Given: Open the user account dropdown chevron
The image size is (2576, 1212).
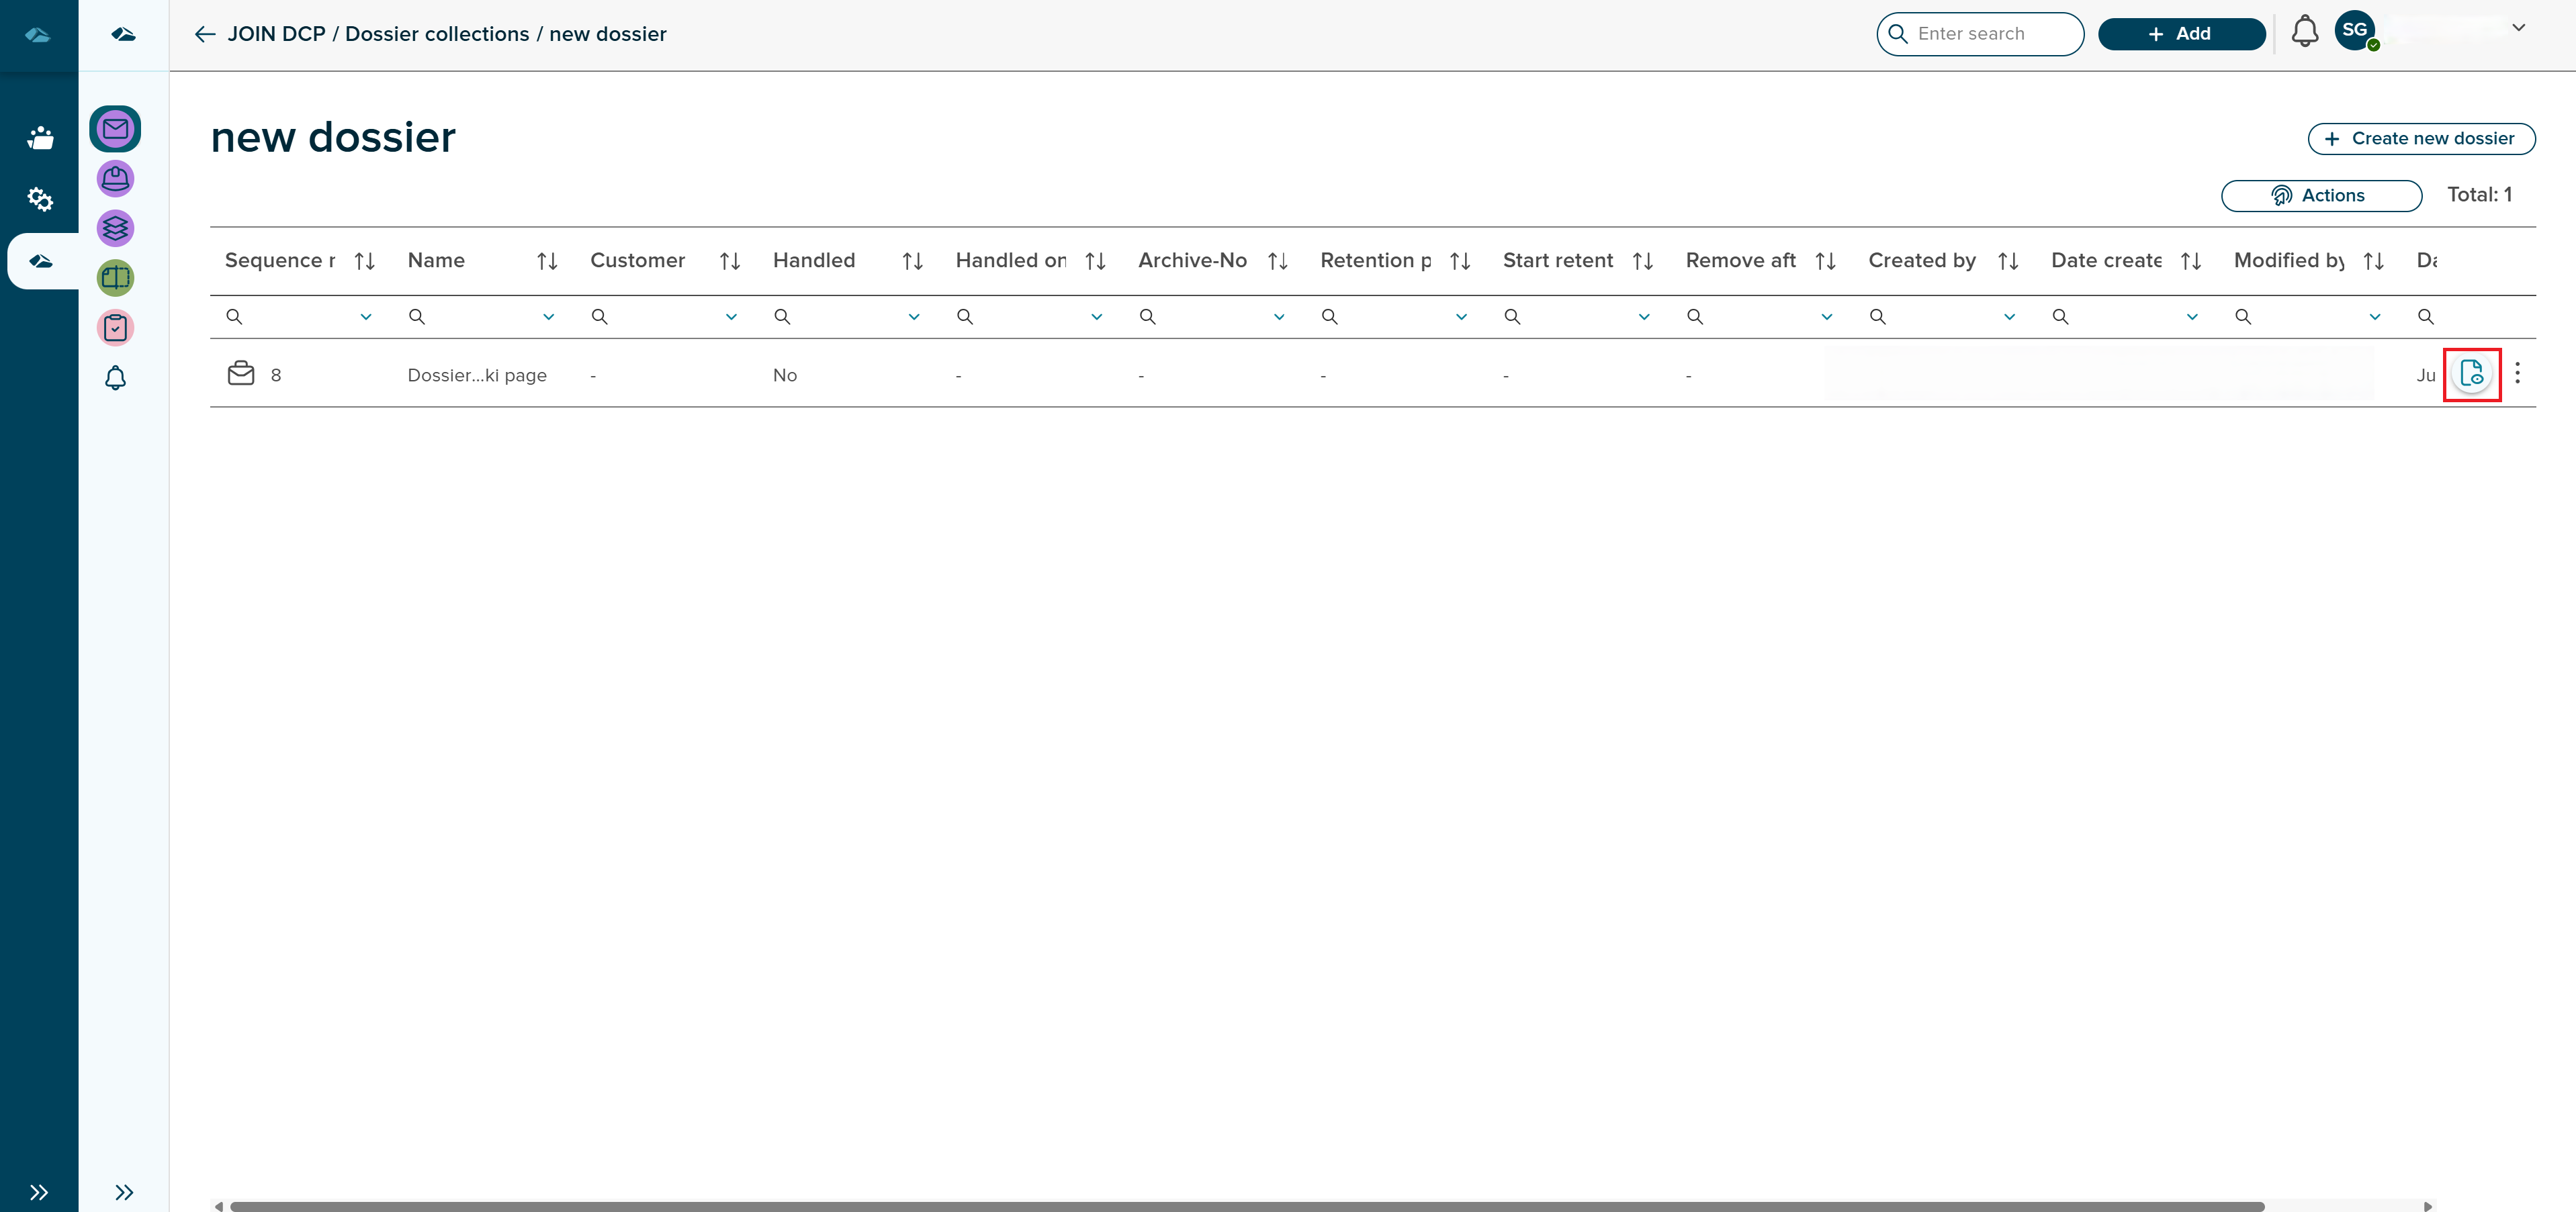Looking at the screenshot, I should pos(2518,28).
